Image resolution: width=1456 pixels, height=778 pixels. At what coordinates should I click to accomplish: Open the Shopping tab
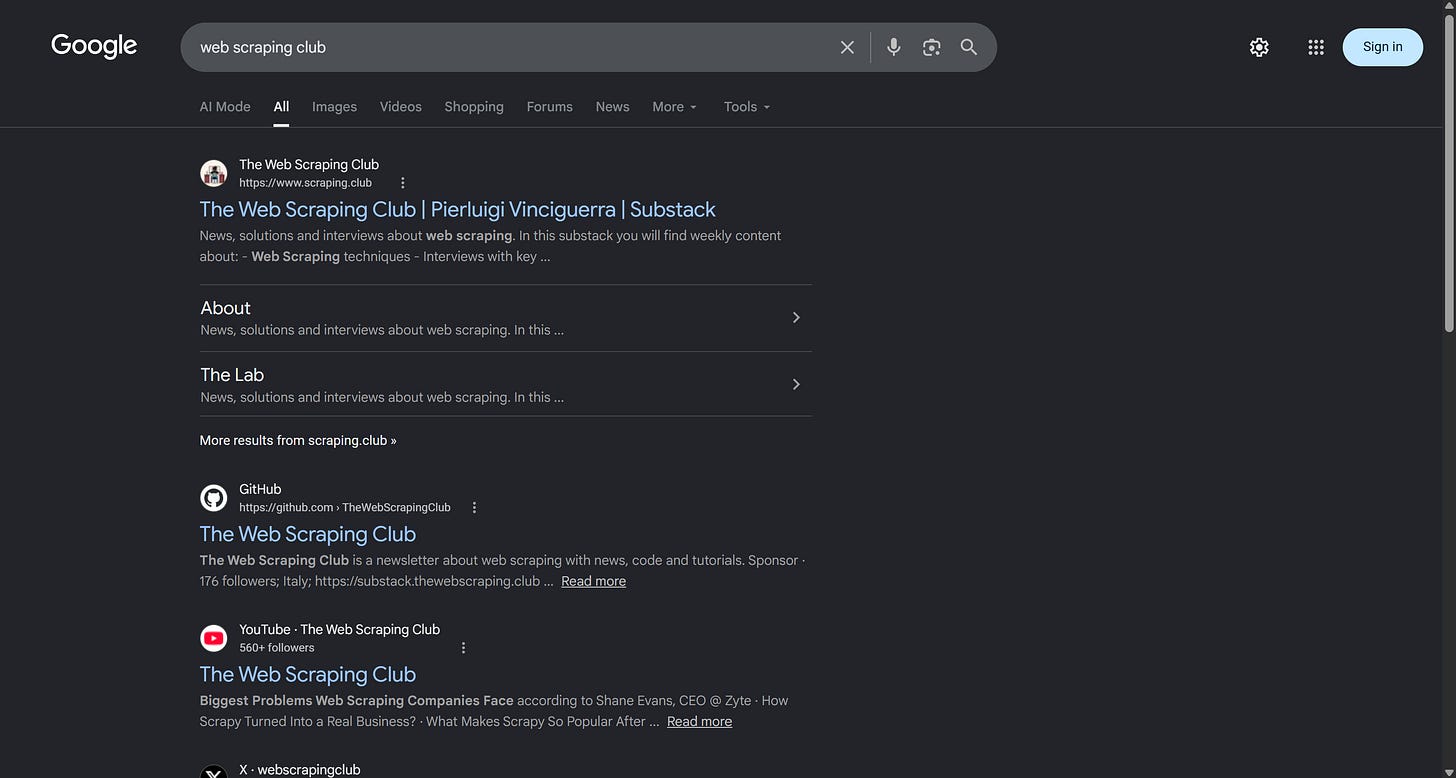point(474,107)
